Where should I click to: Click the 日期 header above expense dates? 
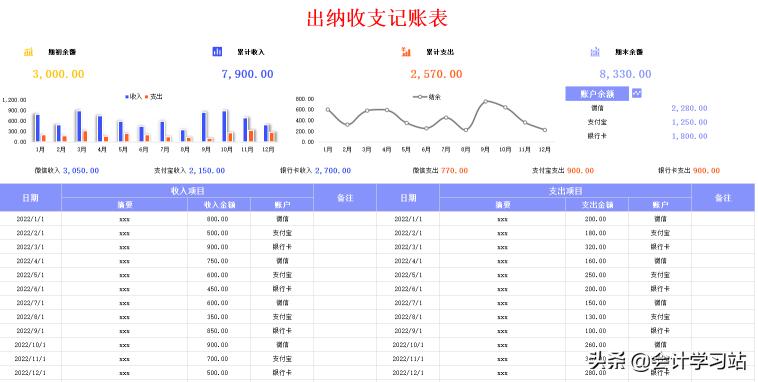pyautogui.click(x=408, y=198)
